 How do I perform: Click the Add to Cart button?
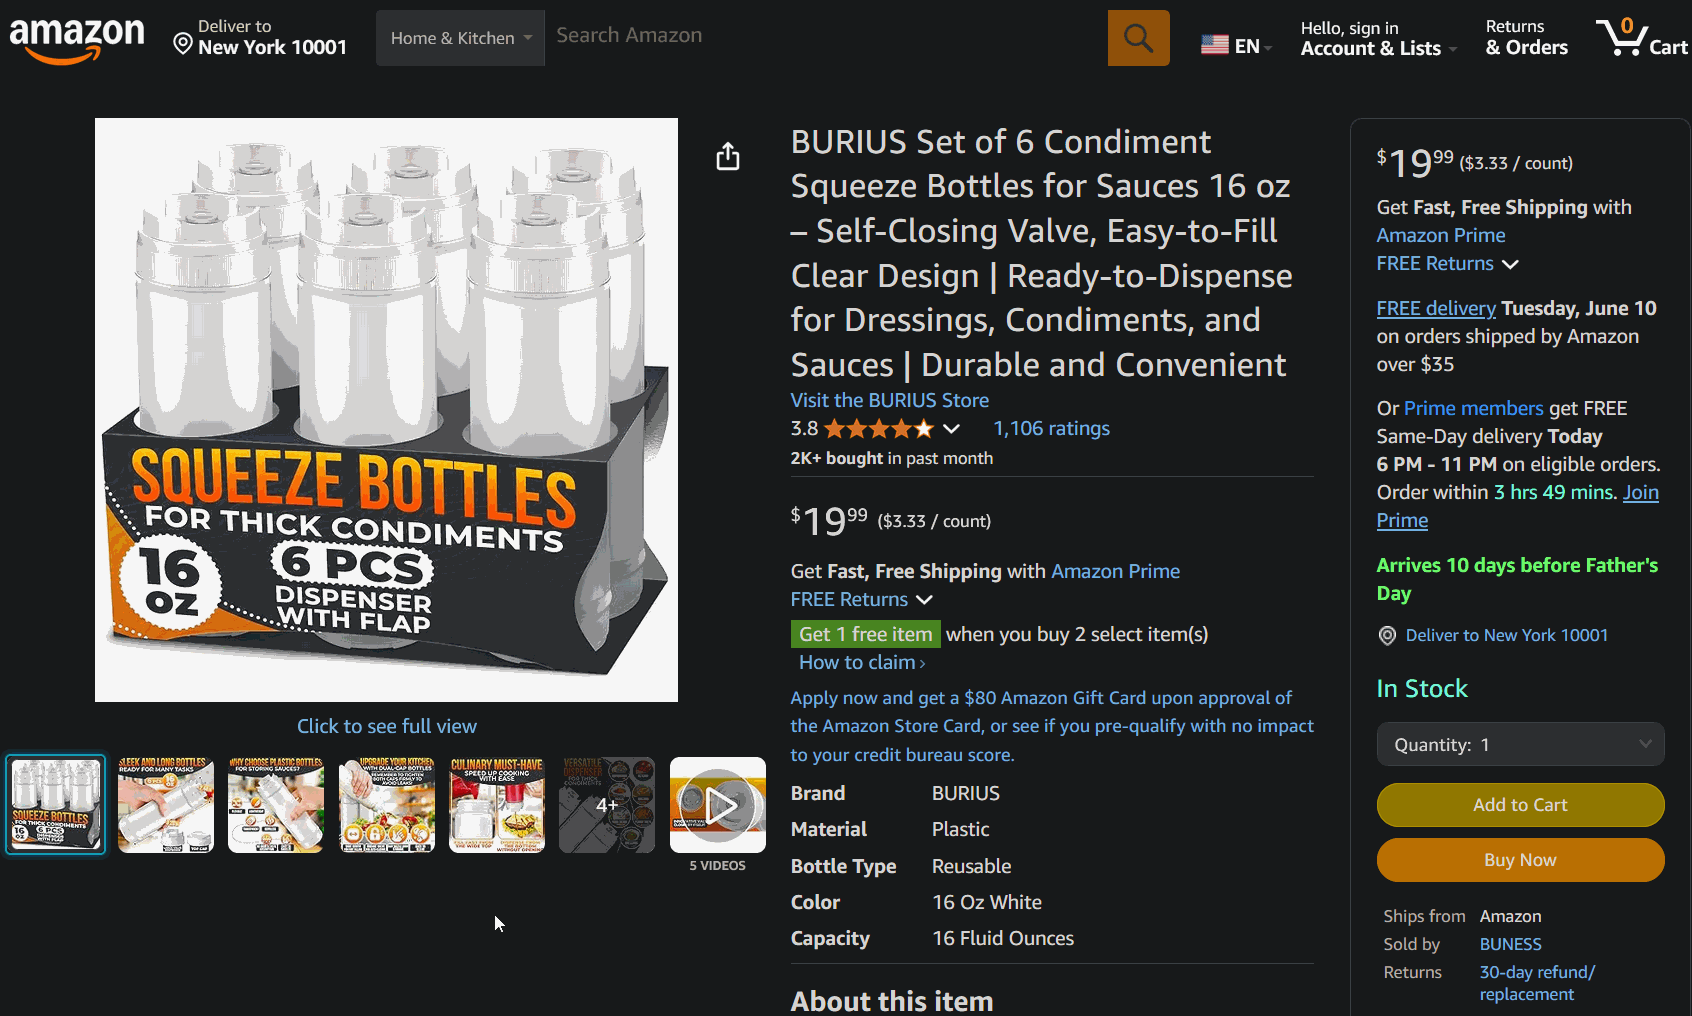point(1520,805)
